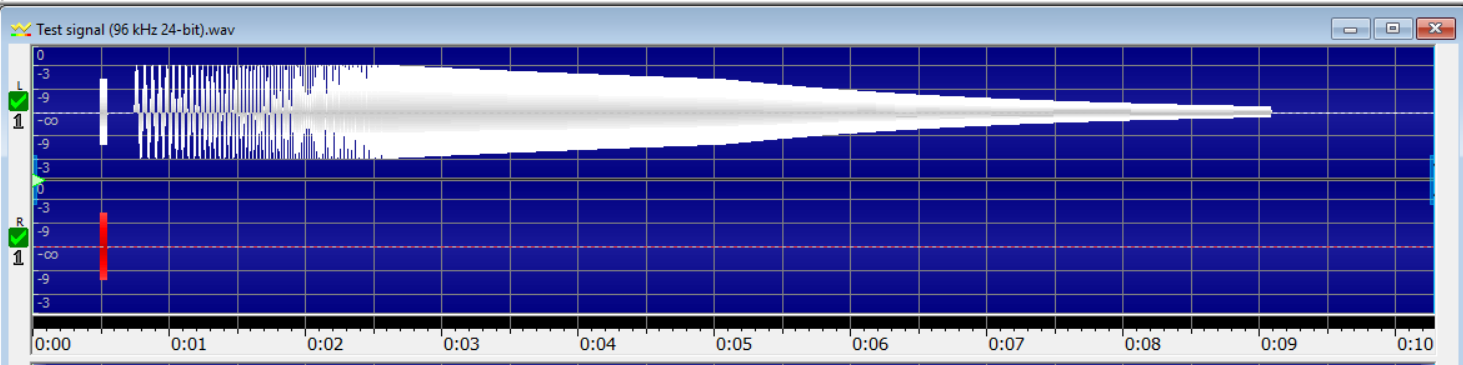
Task: Click the '1' icon under the L channel
Action: pos(18,121)
